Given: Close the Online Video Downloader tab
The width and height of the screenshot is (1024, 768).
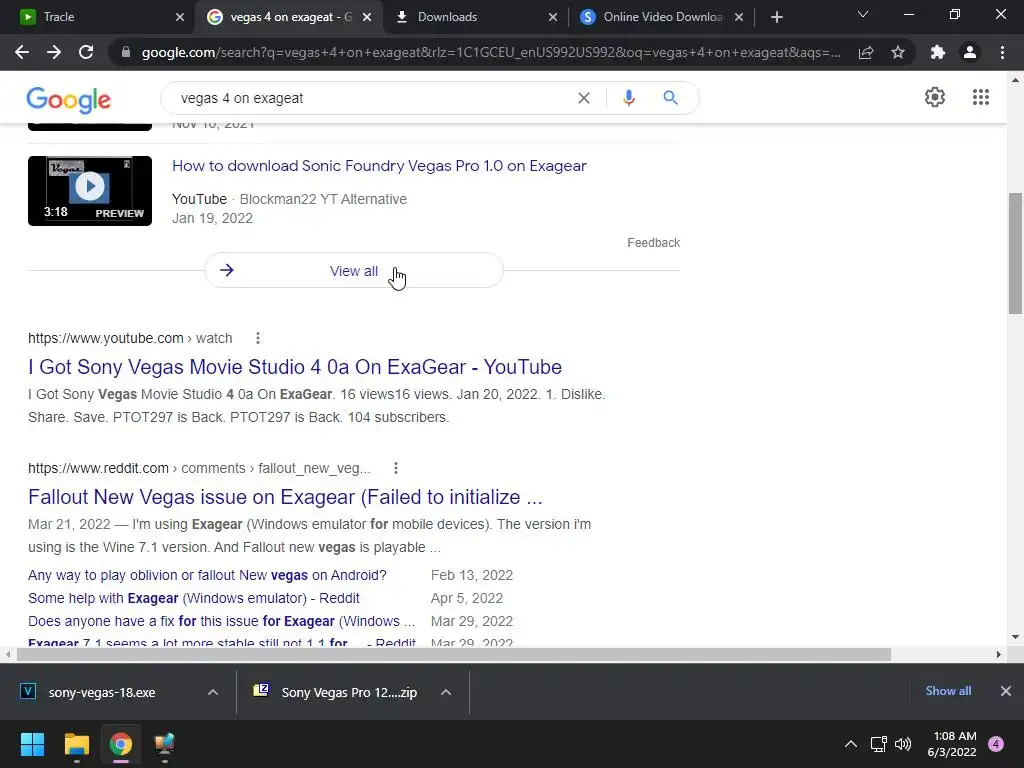Looking at the screenshot, I should [x=739, y=17].
